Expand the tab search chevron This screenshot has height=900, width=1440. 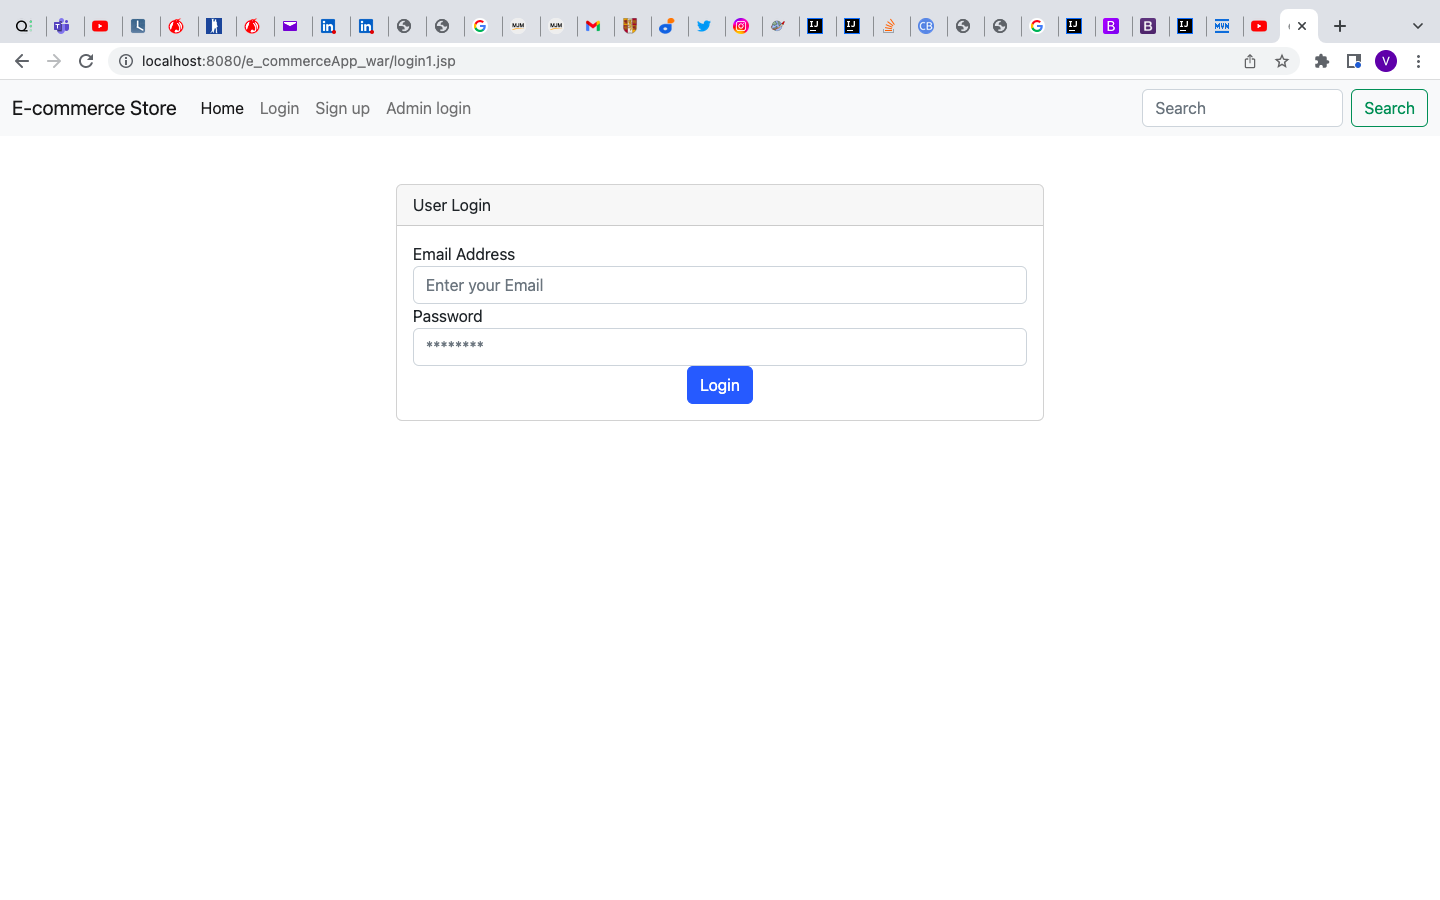point(1418,26)
